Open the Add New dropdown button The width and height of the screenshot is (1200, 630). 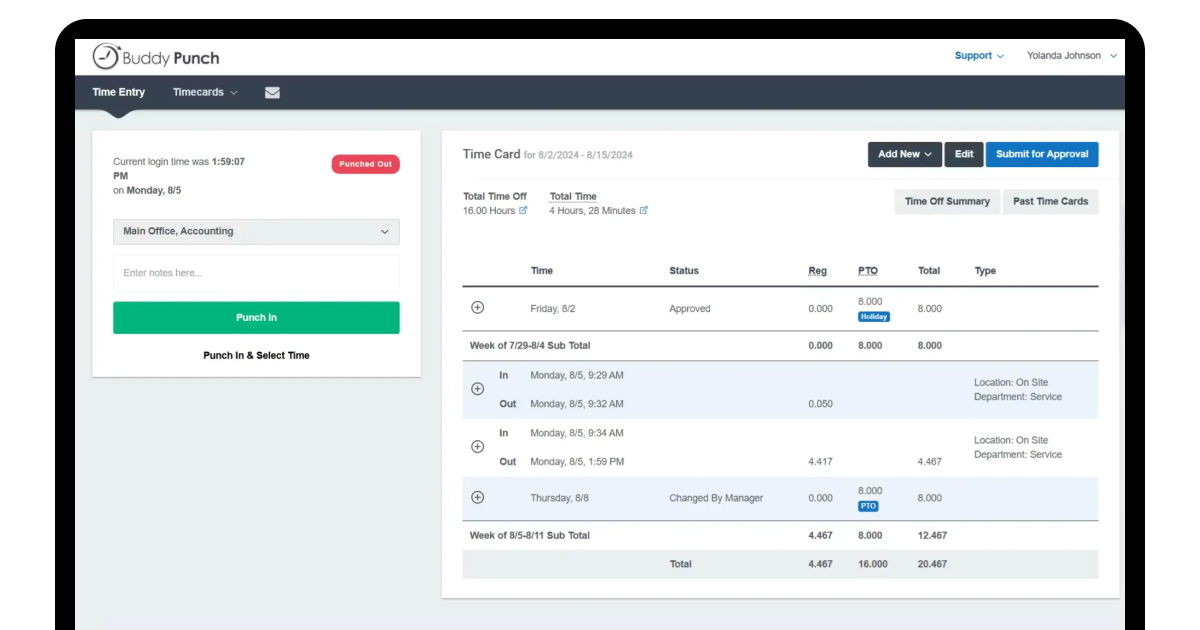(904, 154)
